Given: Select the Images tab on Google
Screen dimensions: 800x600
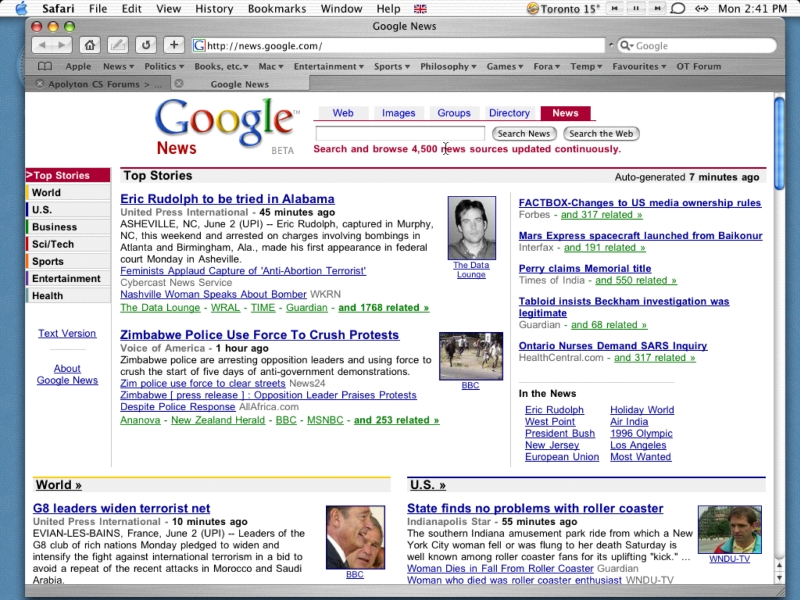Looking at the screenshot, I should point(398,113).
